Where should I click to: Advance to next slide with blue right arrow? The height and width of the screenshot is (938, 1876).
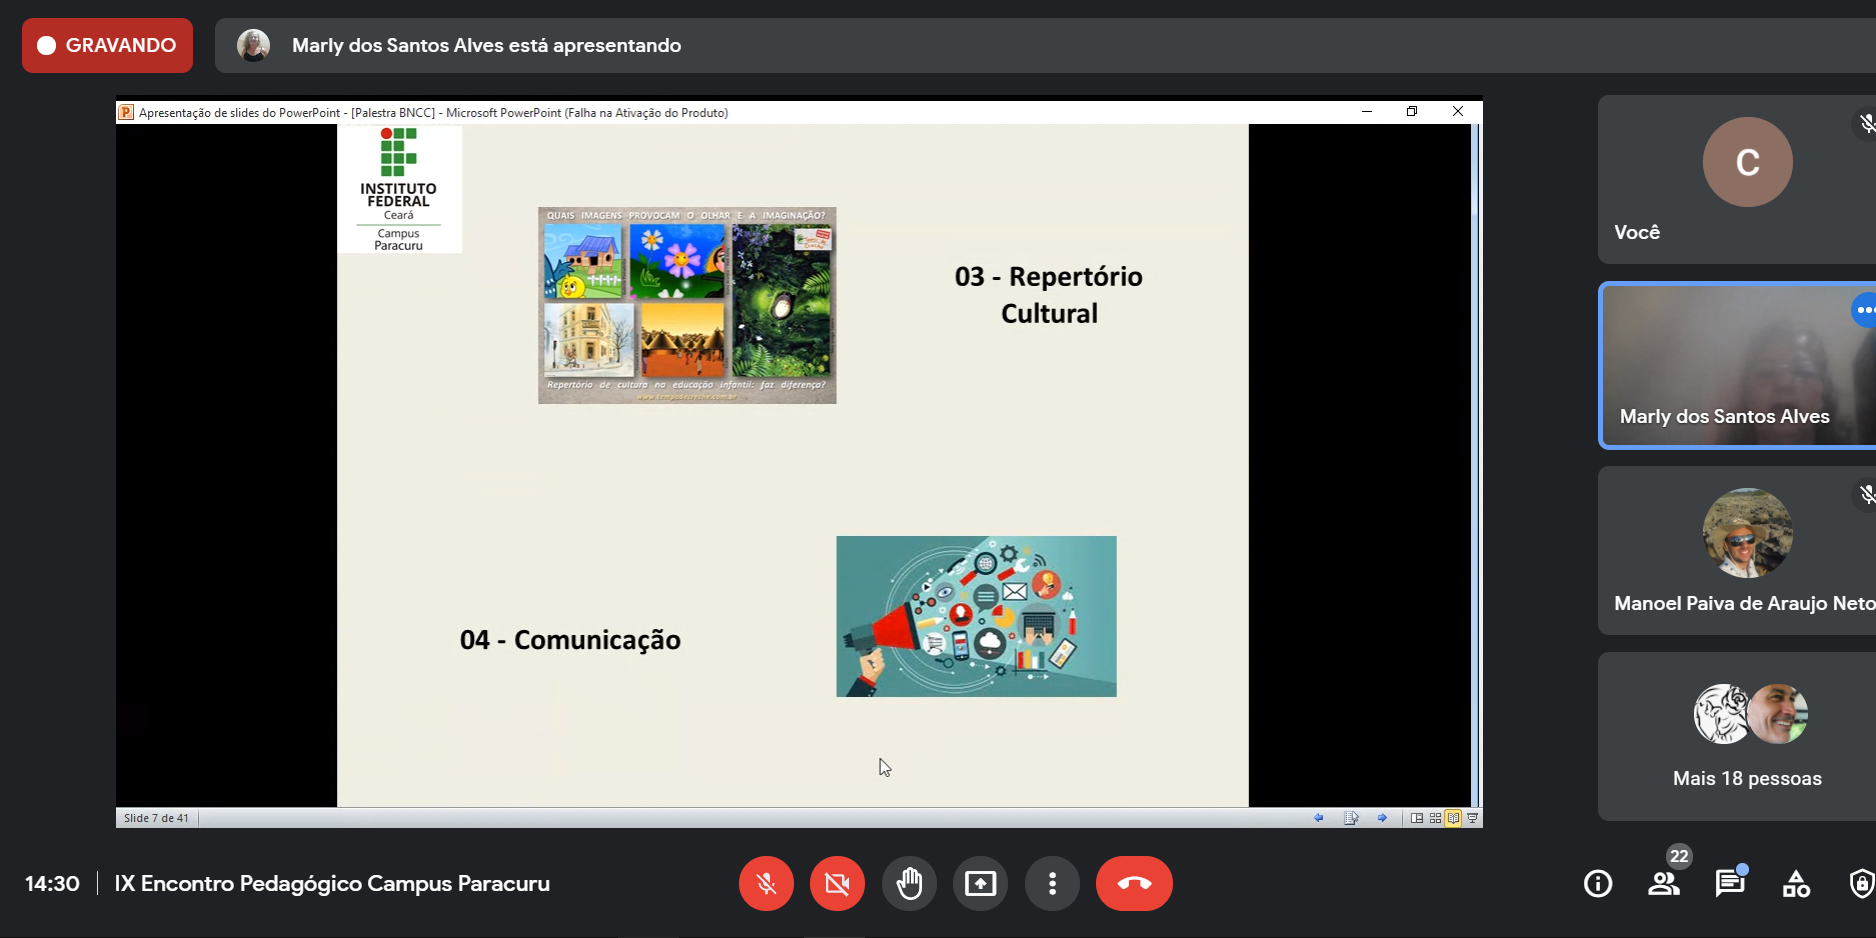1382,818
